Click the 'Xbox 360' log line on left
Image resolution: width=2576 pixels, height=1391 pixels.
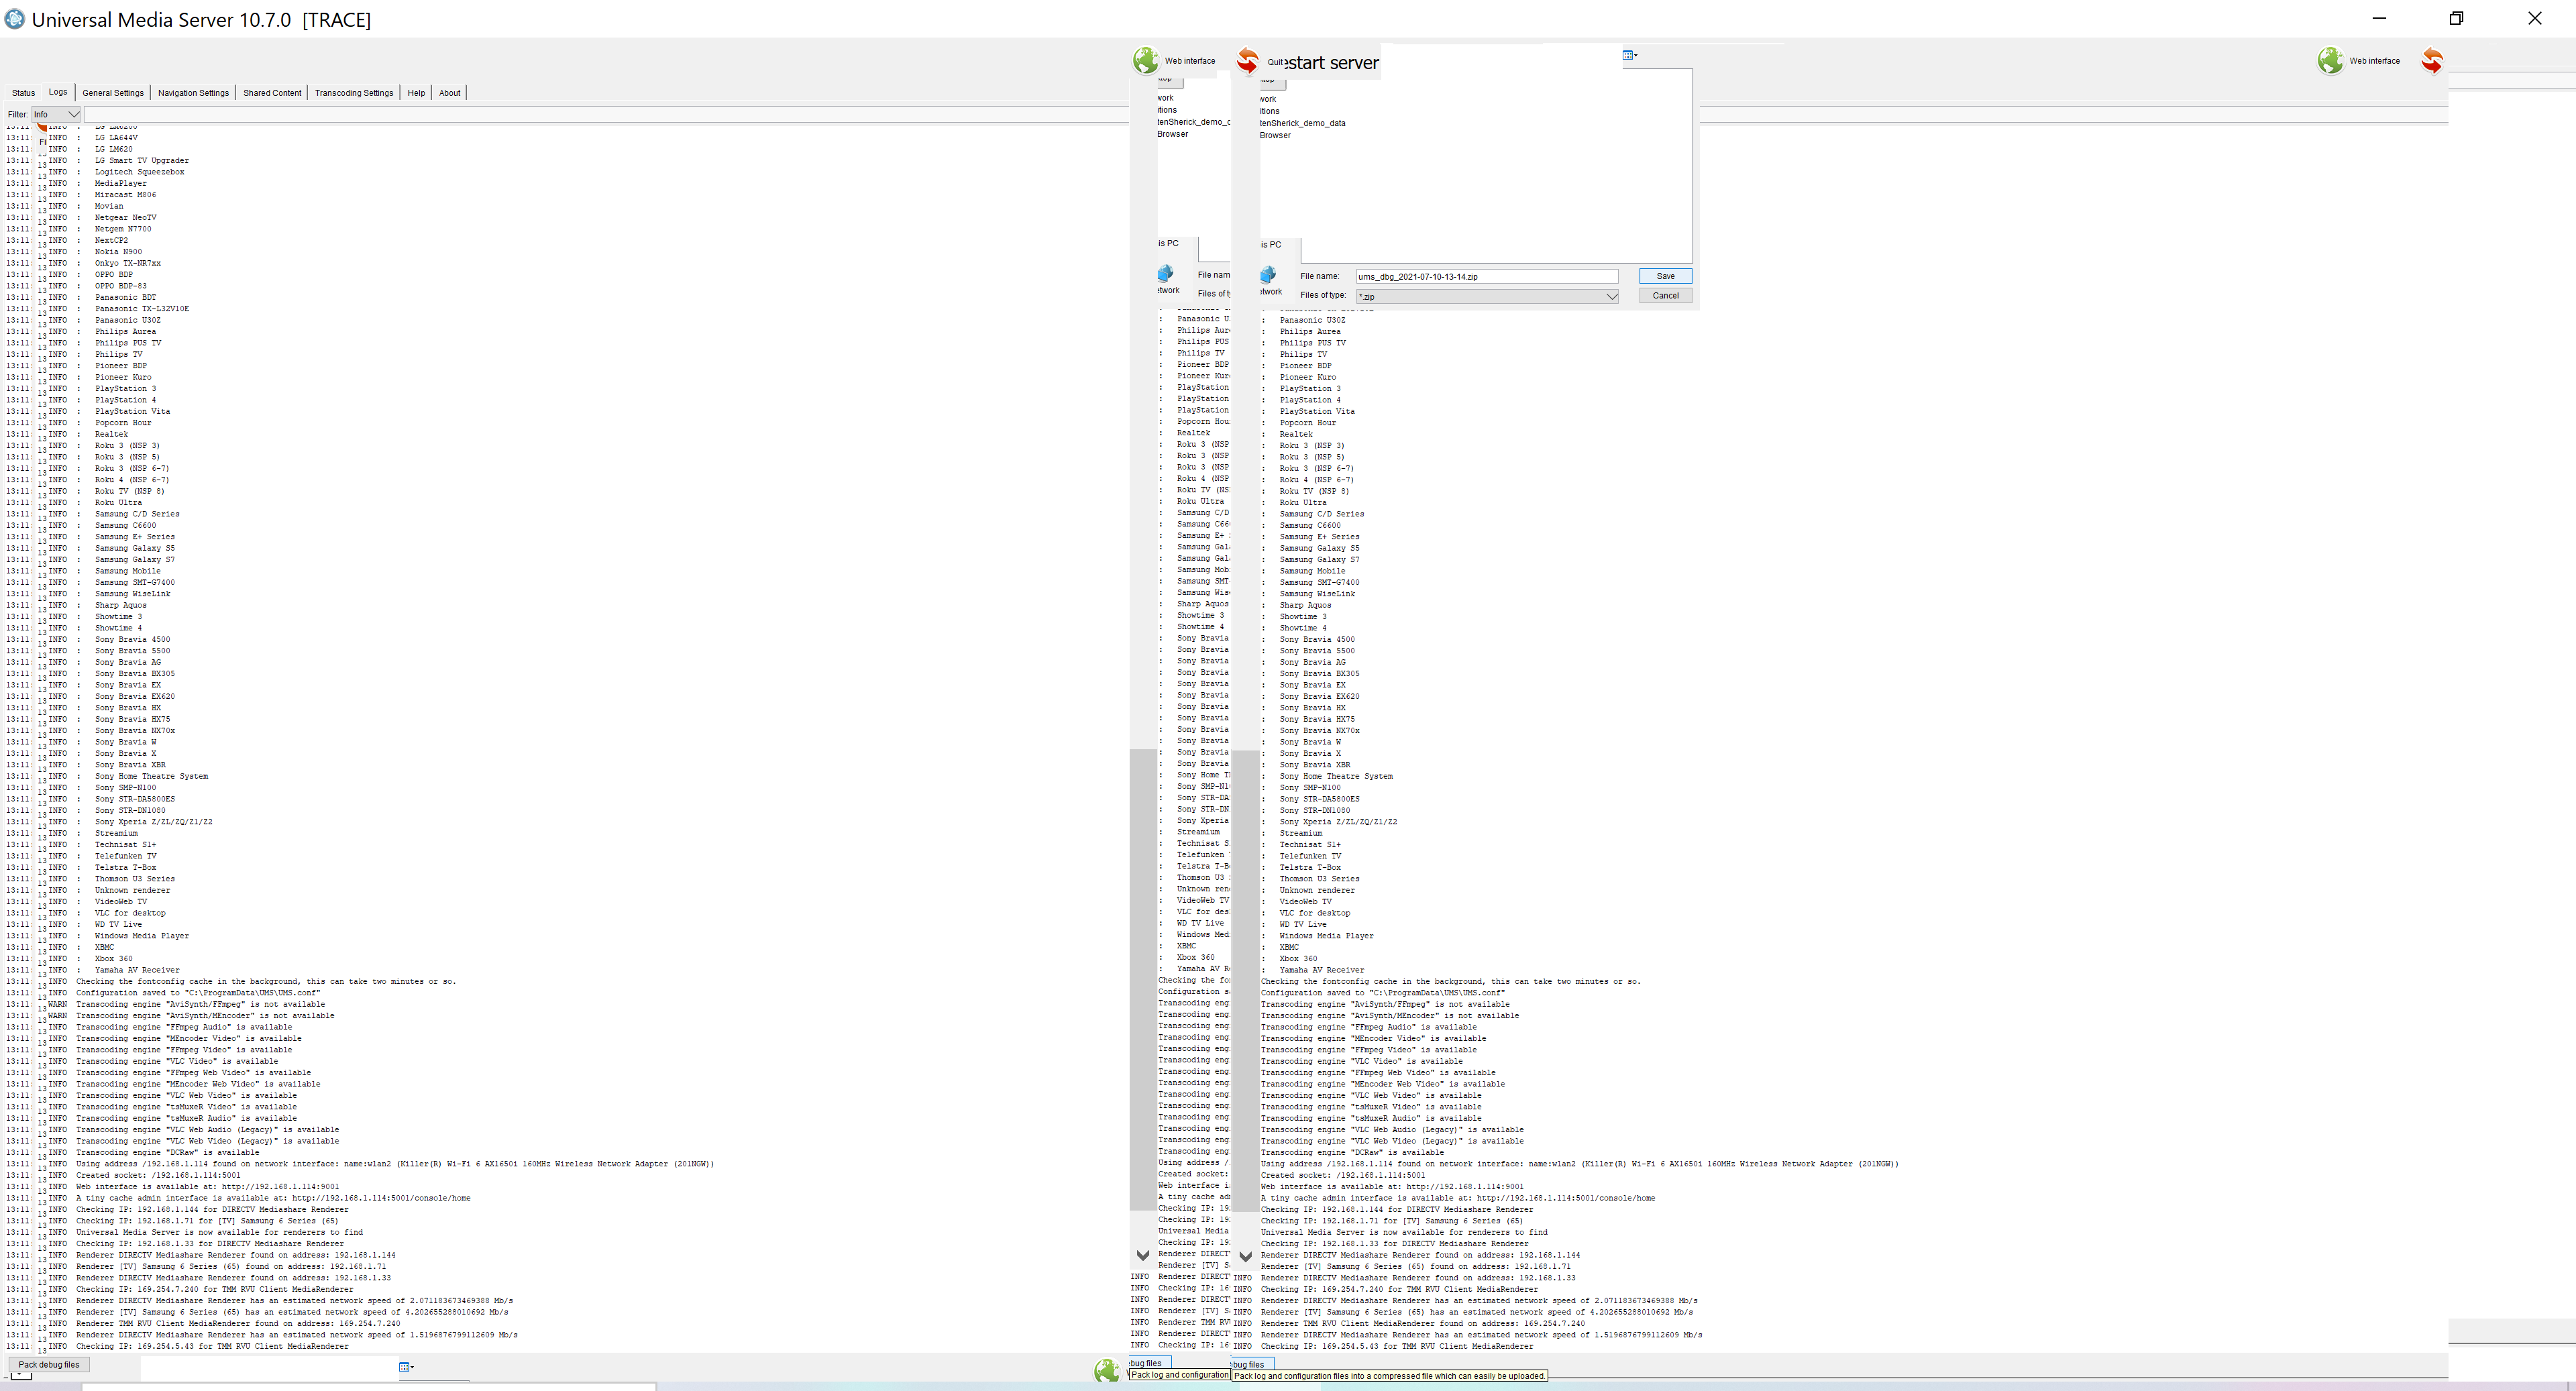[113, 958]
